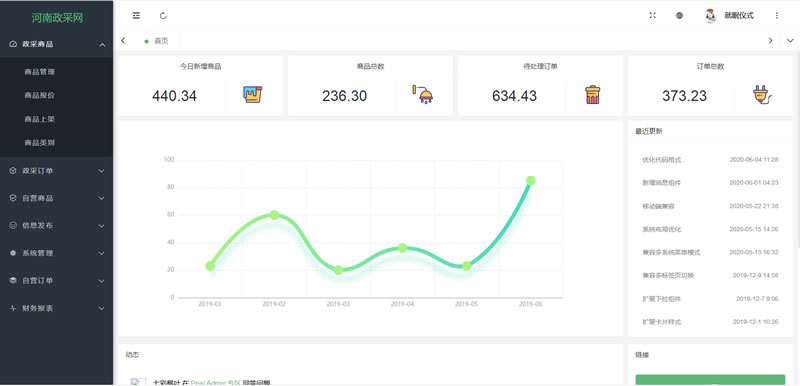Screen dimensions: 800x386
Task: Select the 首页 tab
Action: 156,41
